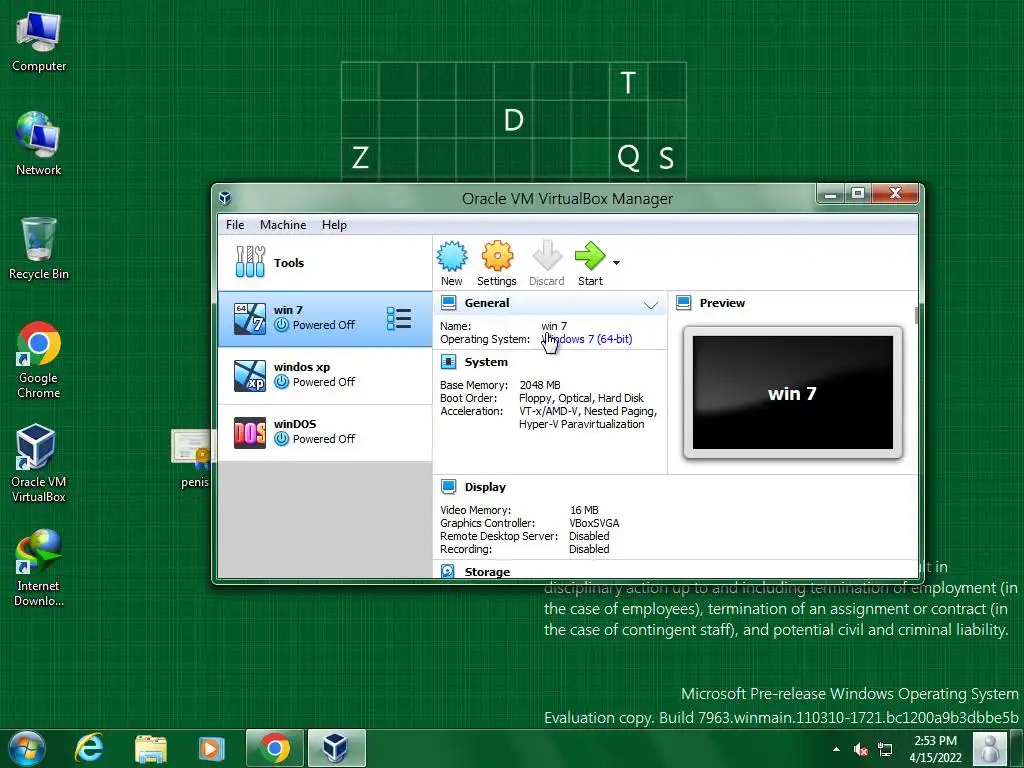Click the windos xp OS icon
The height and width of the screenshot is (768, 1024).
pyautogui.click(x=249, y=376)
